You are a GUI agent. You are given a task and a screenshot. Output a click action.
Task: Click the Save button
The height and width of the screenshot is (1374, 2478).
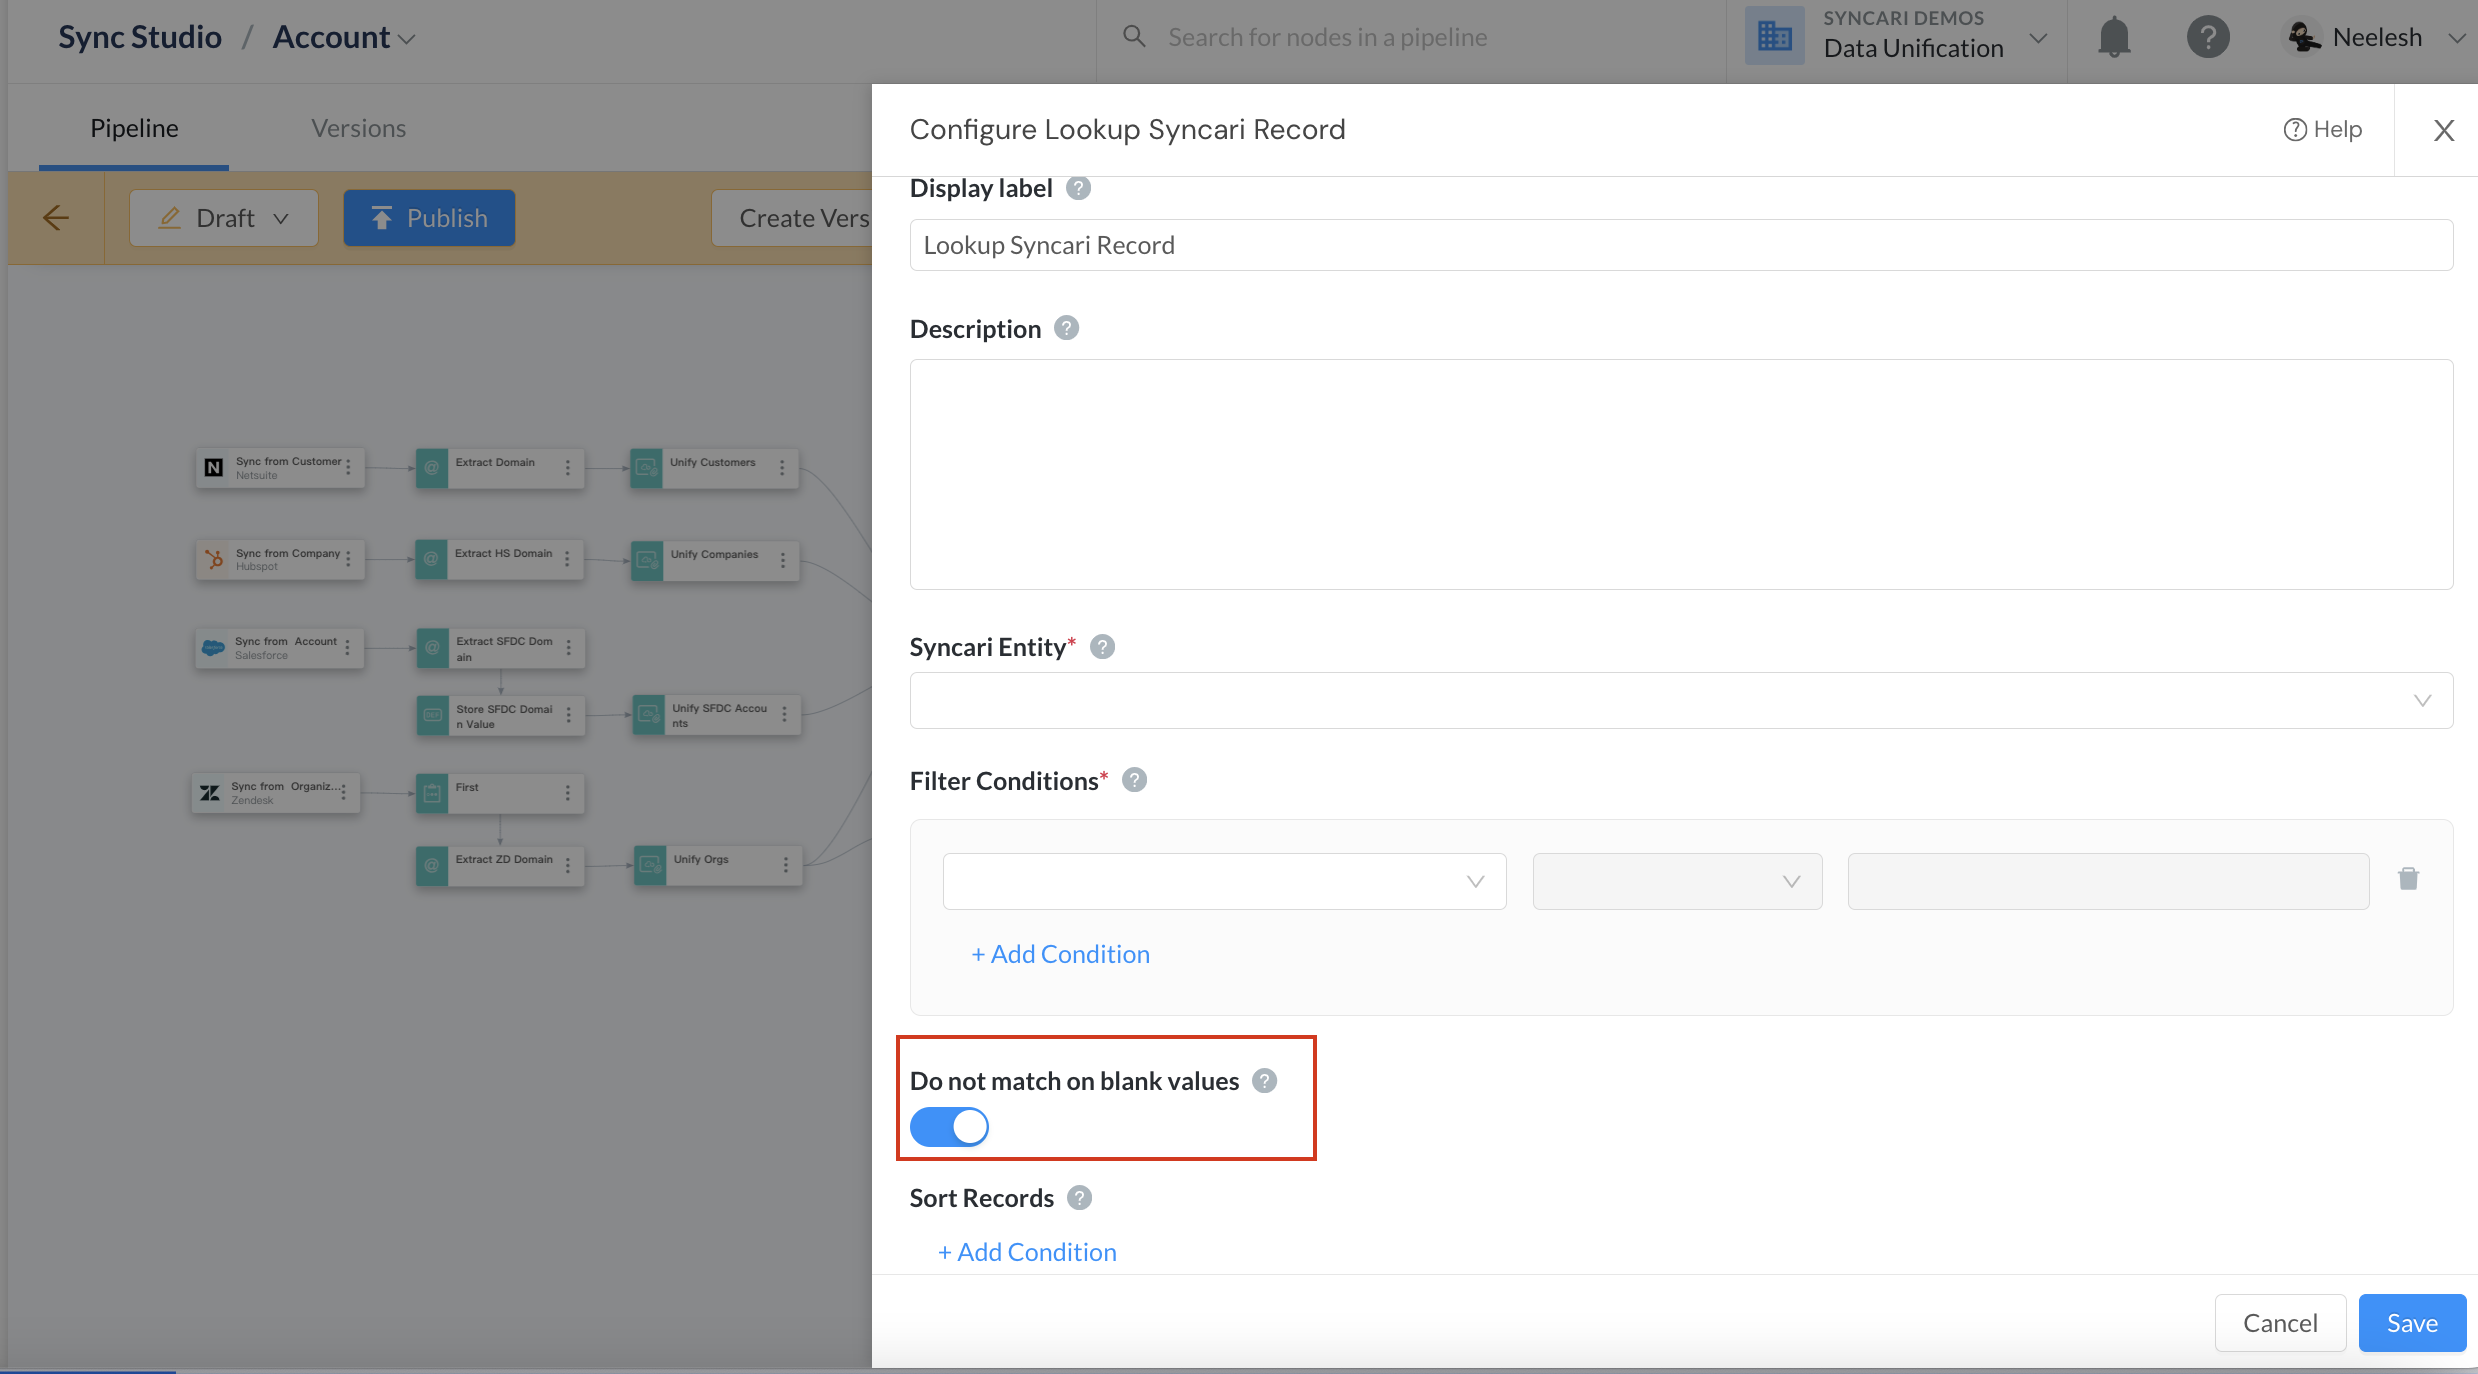(2412, 1323)
